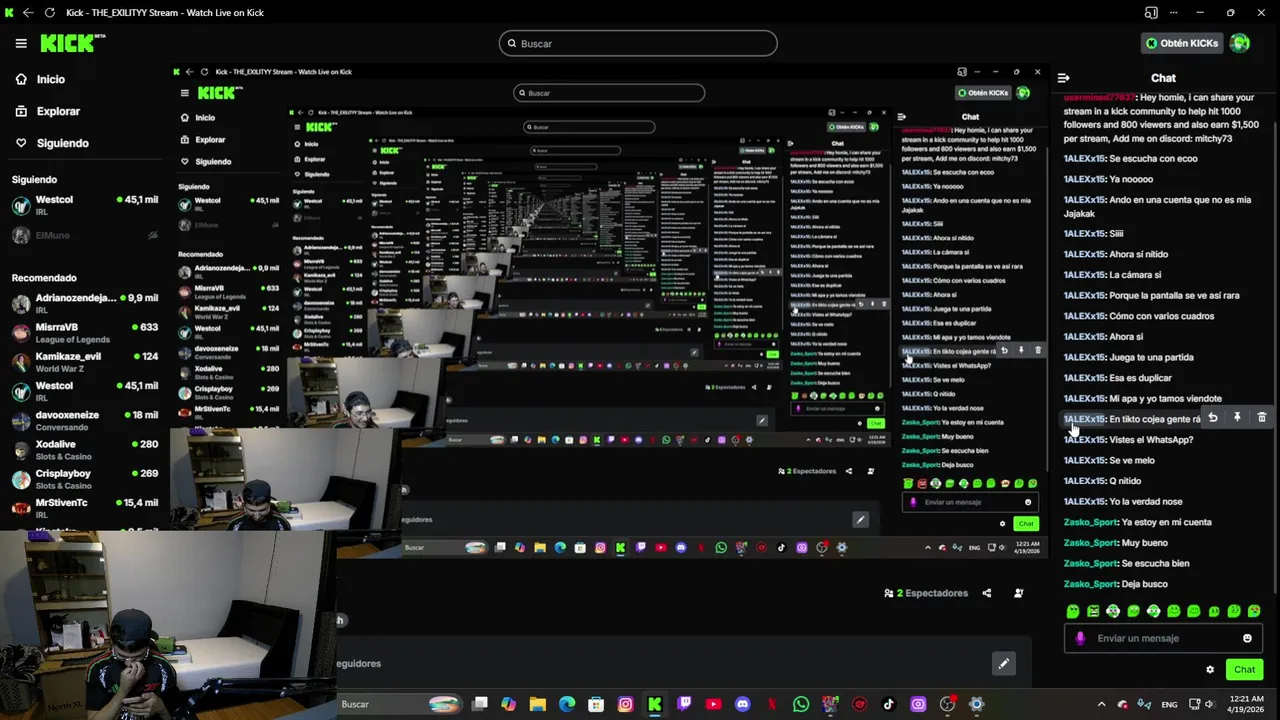Click the user in 'Deja busco'
Viewport: 1280px width, 720px height.
[1090, 584]
